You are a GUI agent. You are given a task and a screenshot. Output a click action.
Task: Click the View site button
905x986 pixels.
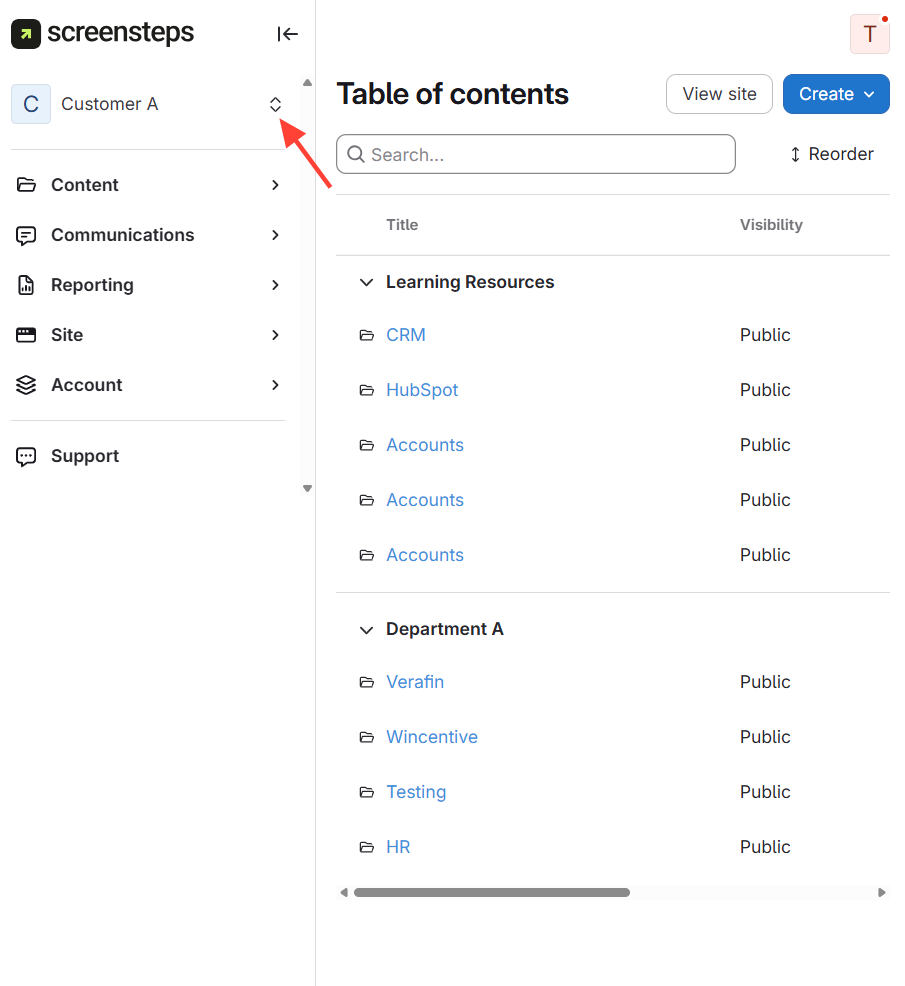(x=719, y=94)
